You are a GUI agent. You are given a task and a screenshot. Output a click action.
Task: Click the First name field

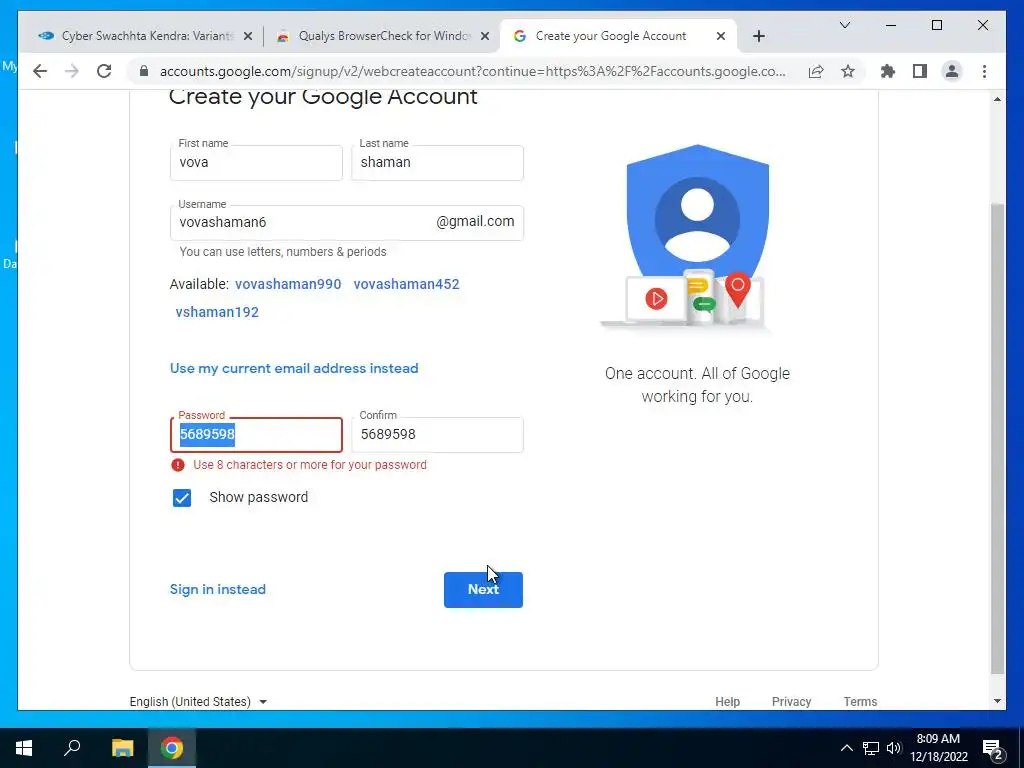(x=256, y=163)
